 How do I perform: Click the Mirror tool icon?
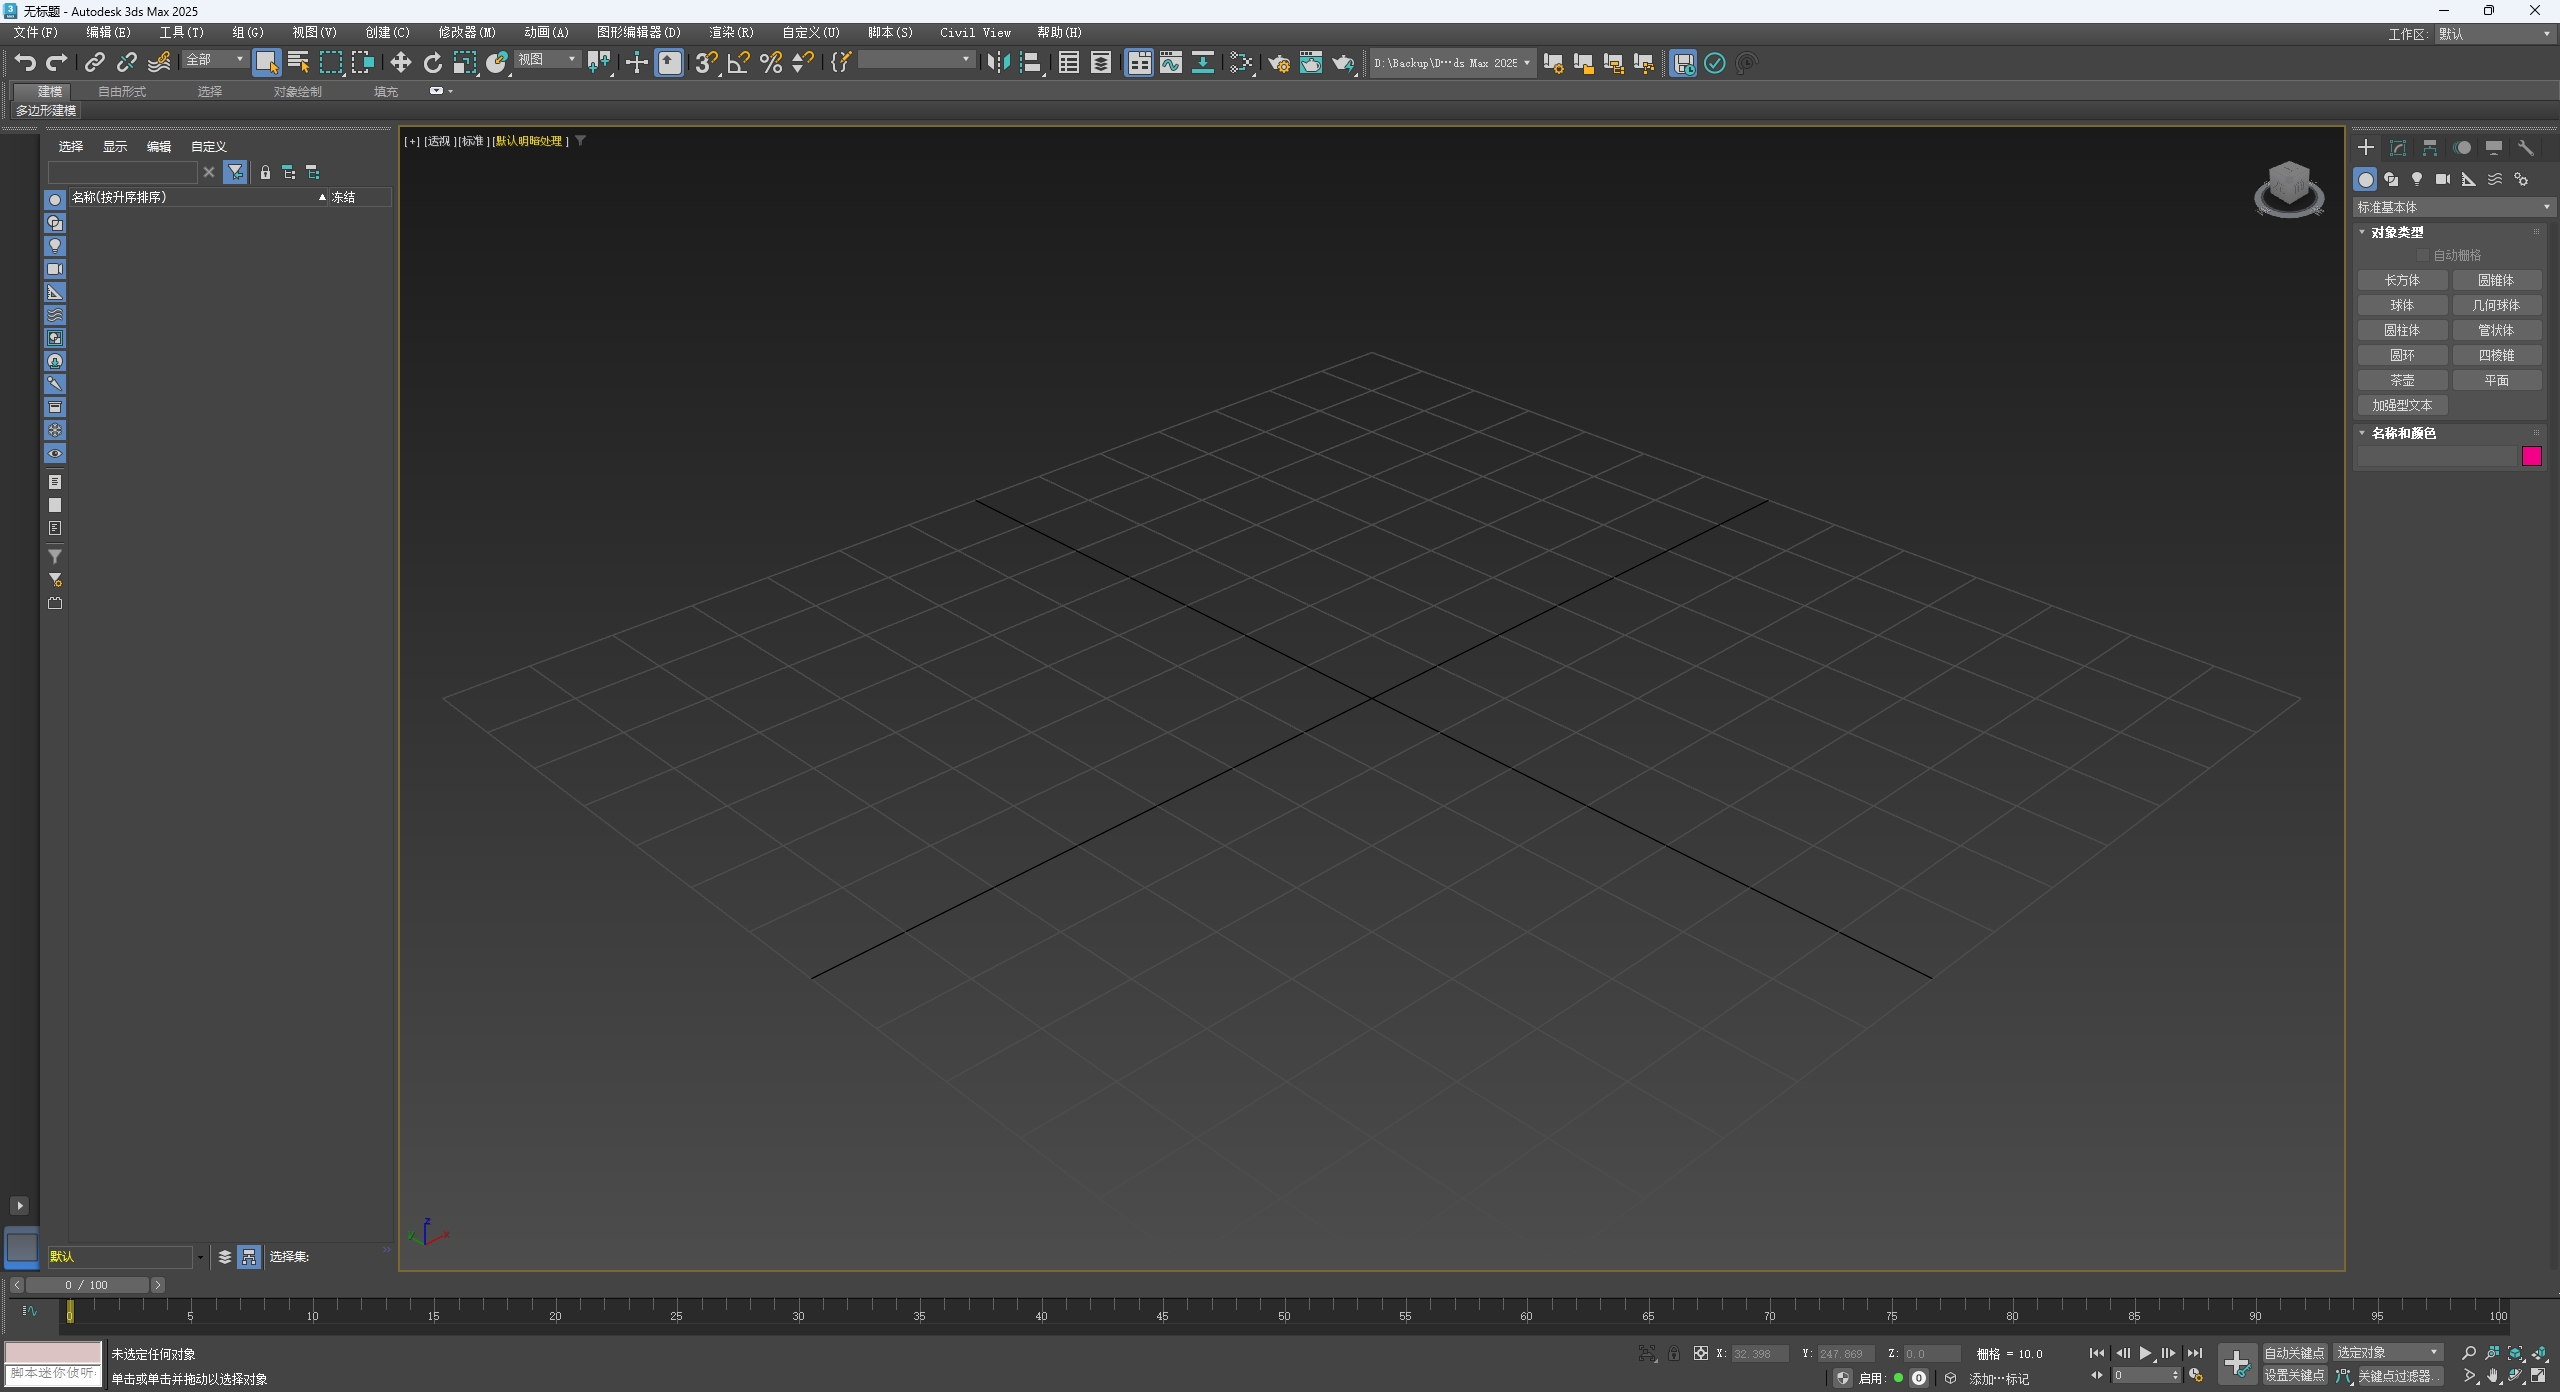tap(997, 63)
